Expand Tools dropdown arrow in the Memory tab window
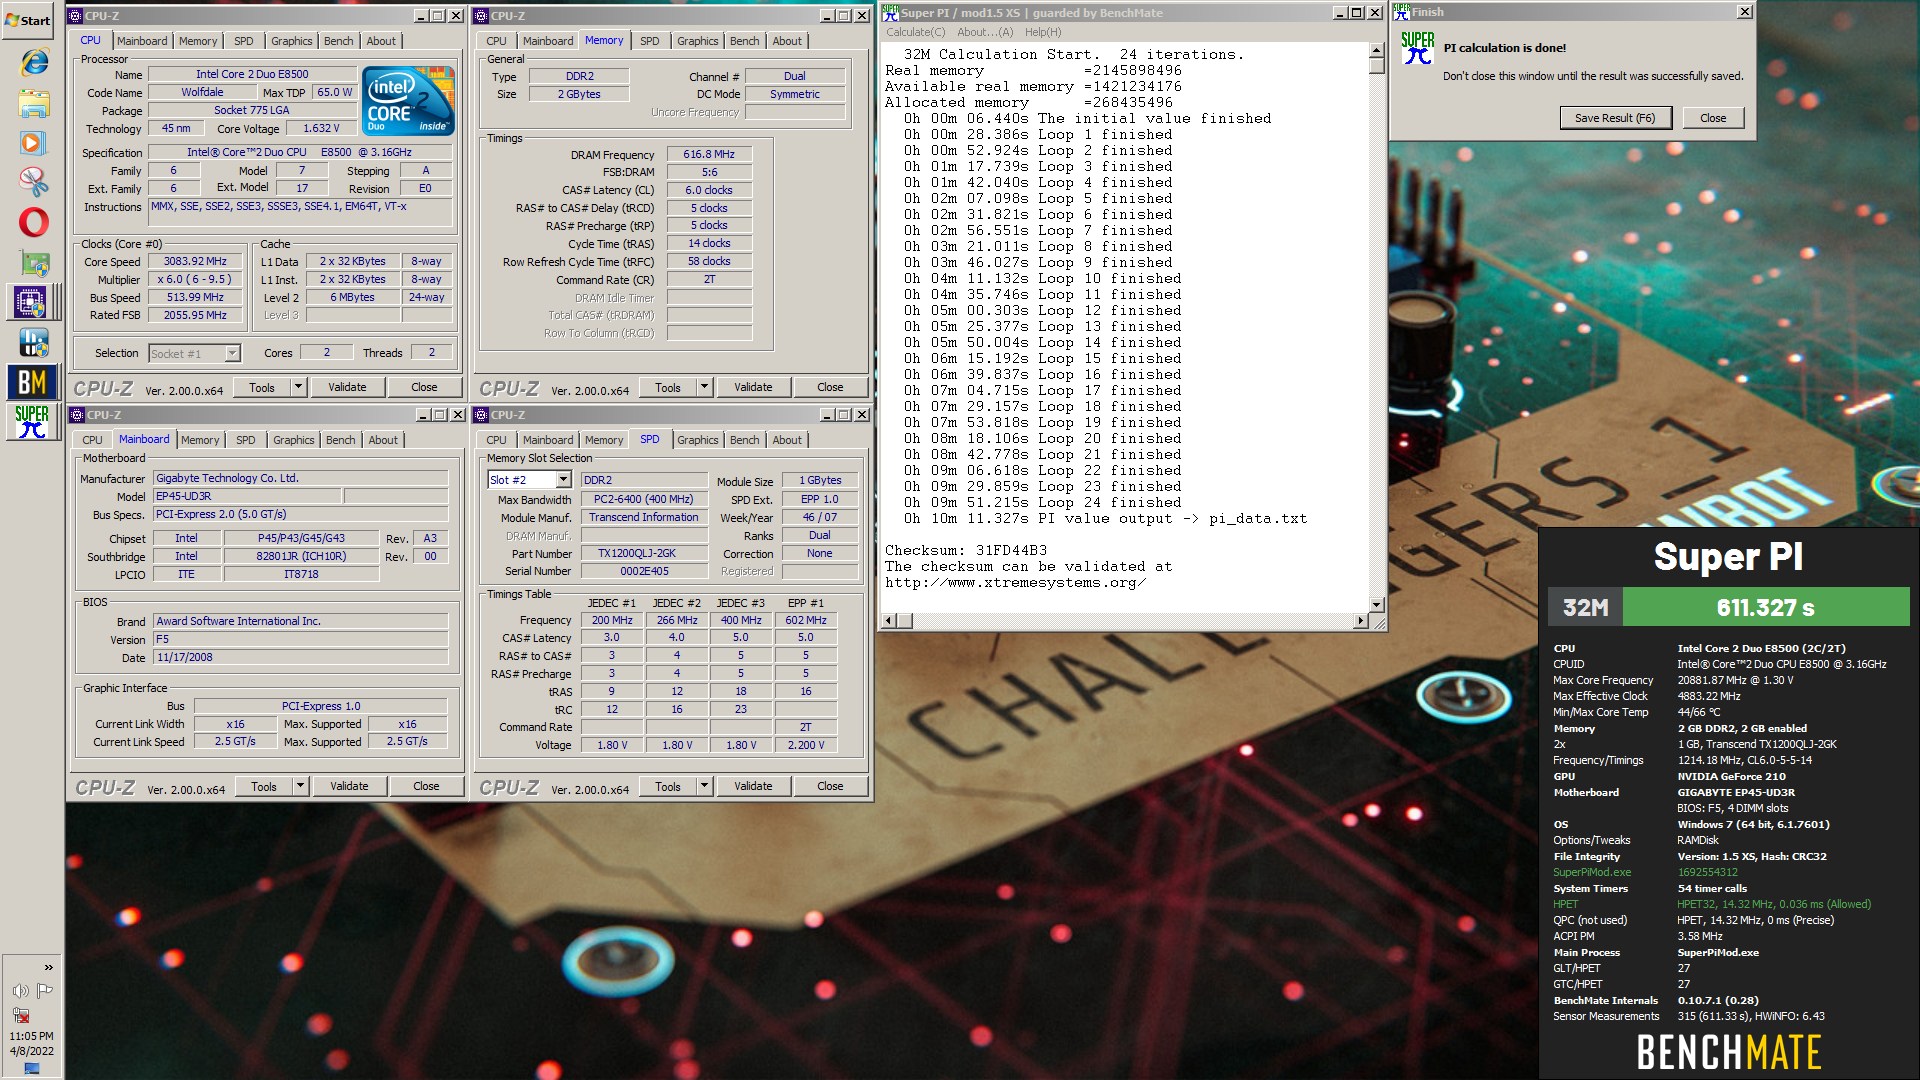 [704, 387]
